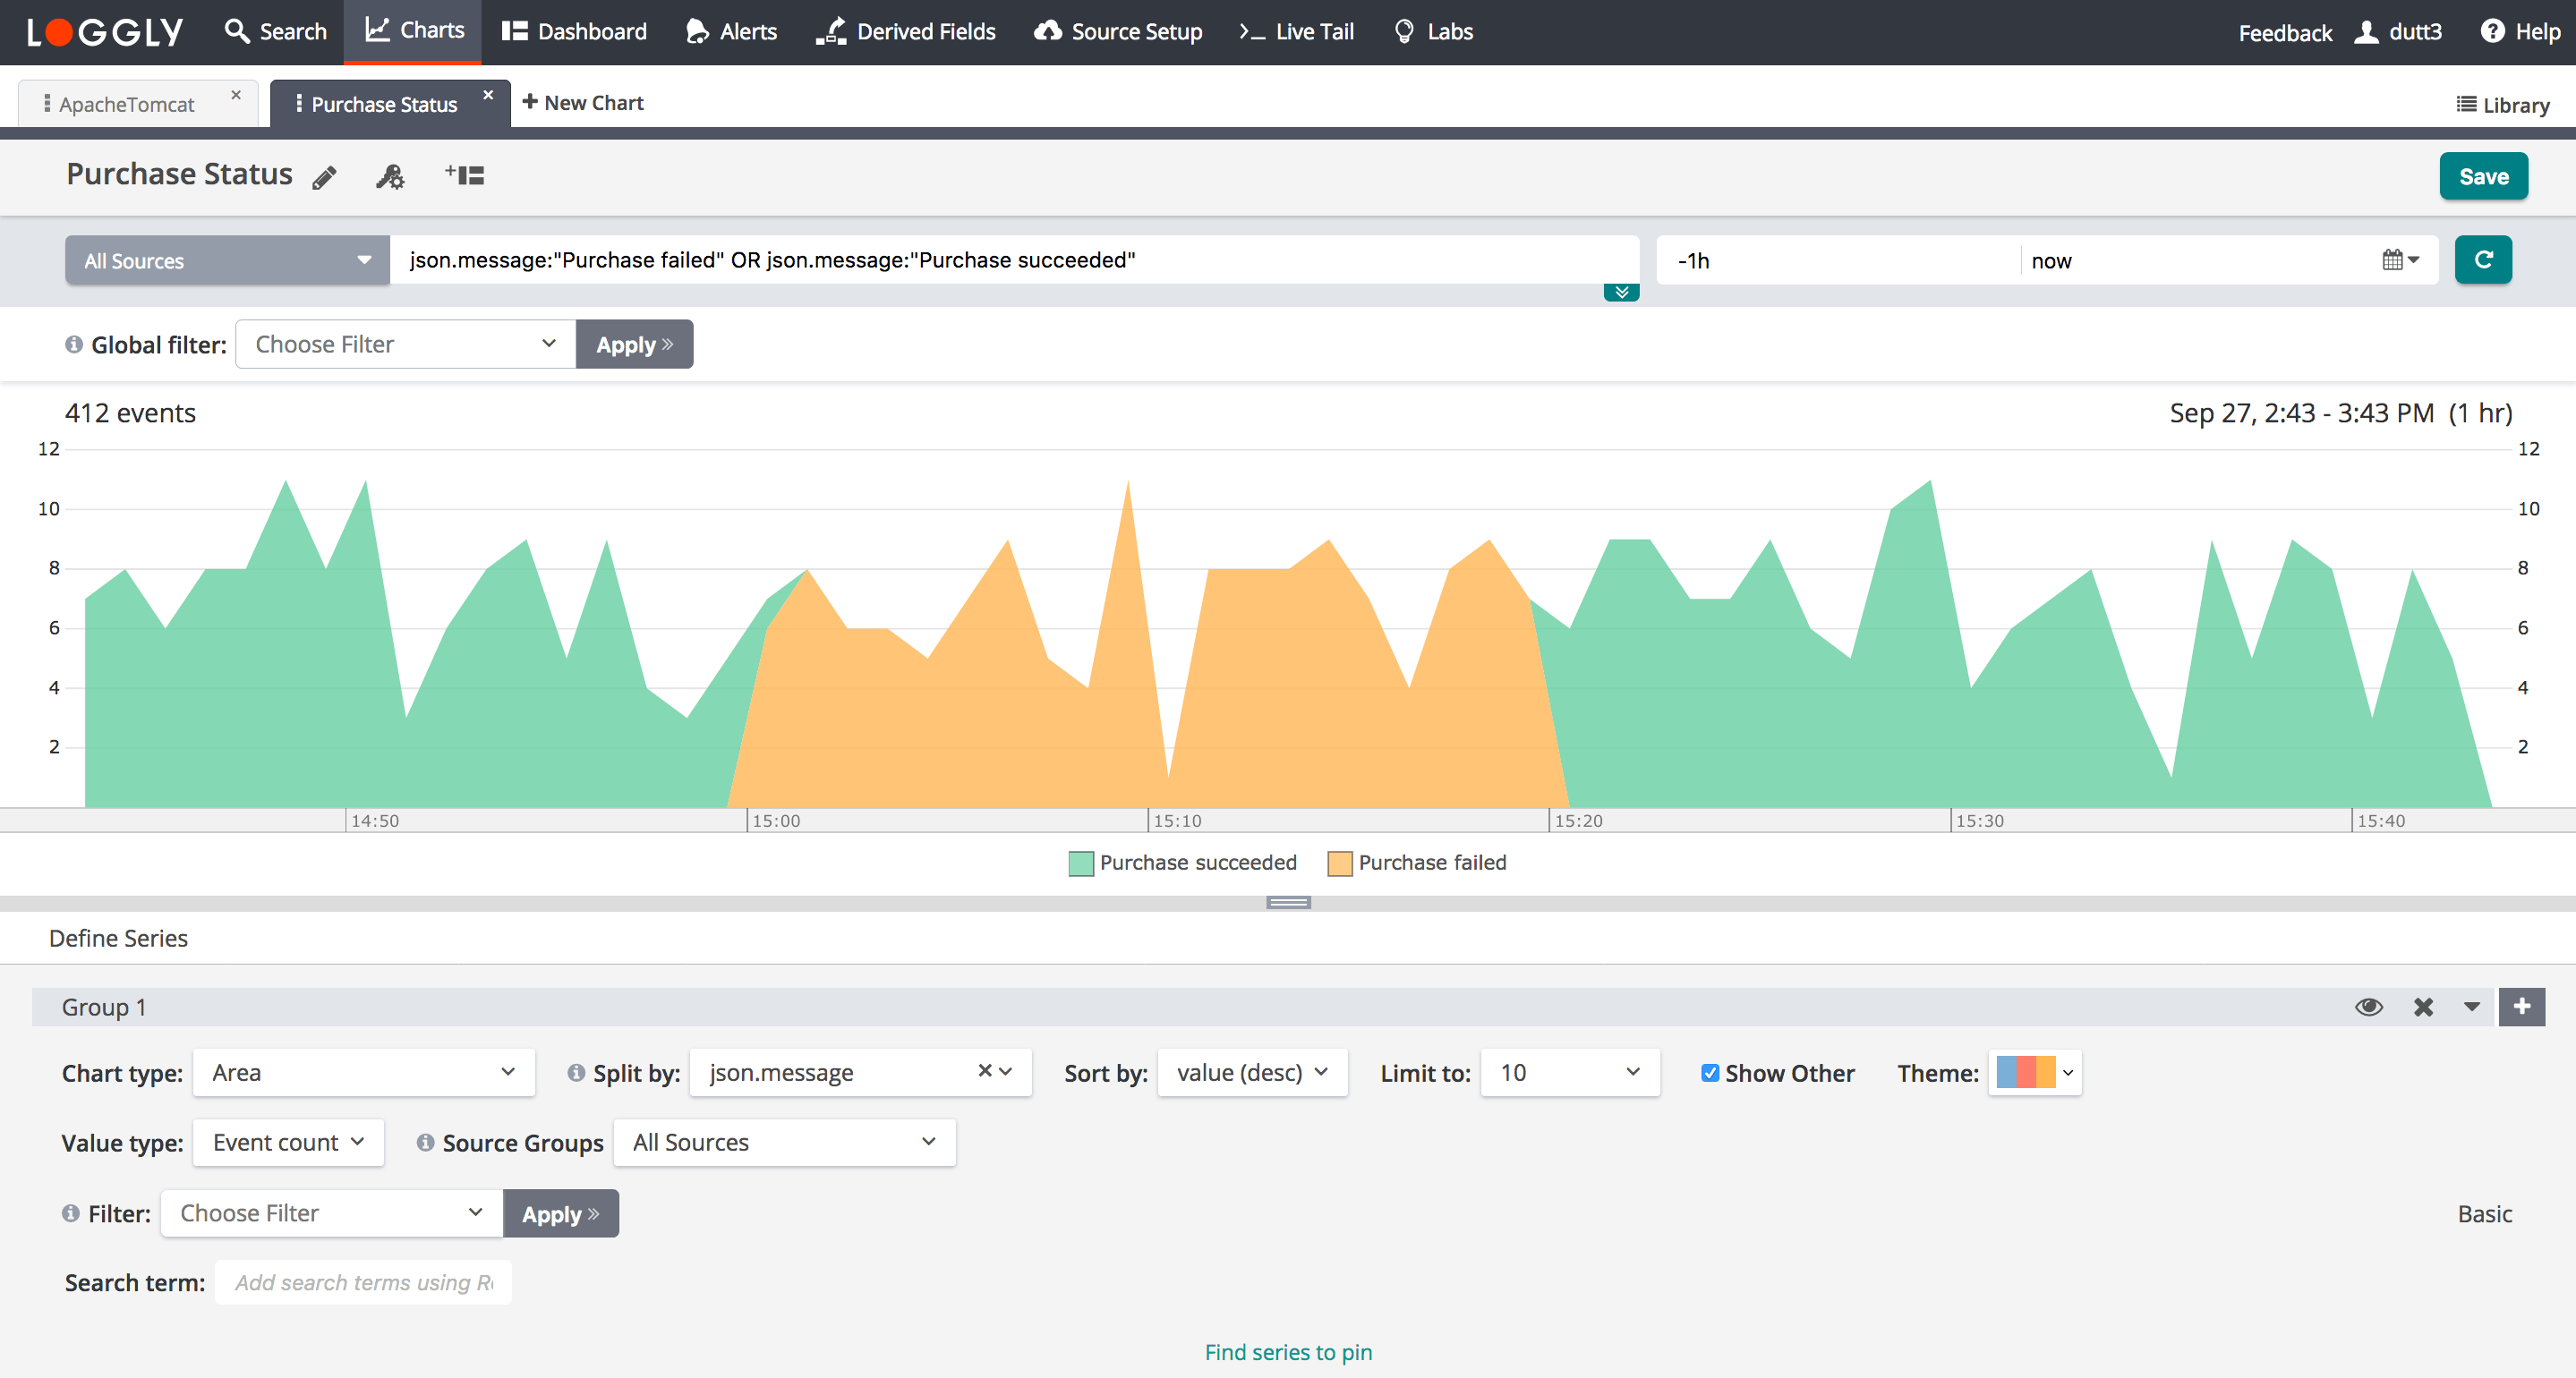The height and width of the screenshot is (1378, 2576).
Task: Toggle Group 1 visibility eye icon
Action: [2368, 1007]
